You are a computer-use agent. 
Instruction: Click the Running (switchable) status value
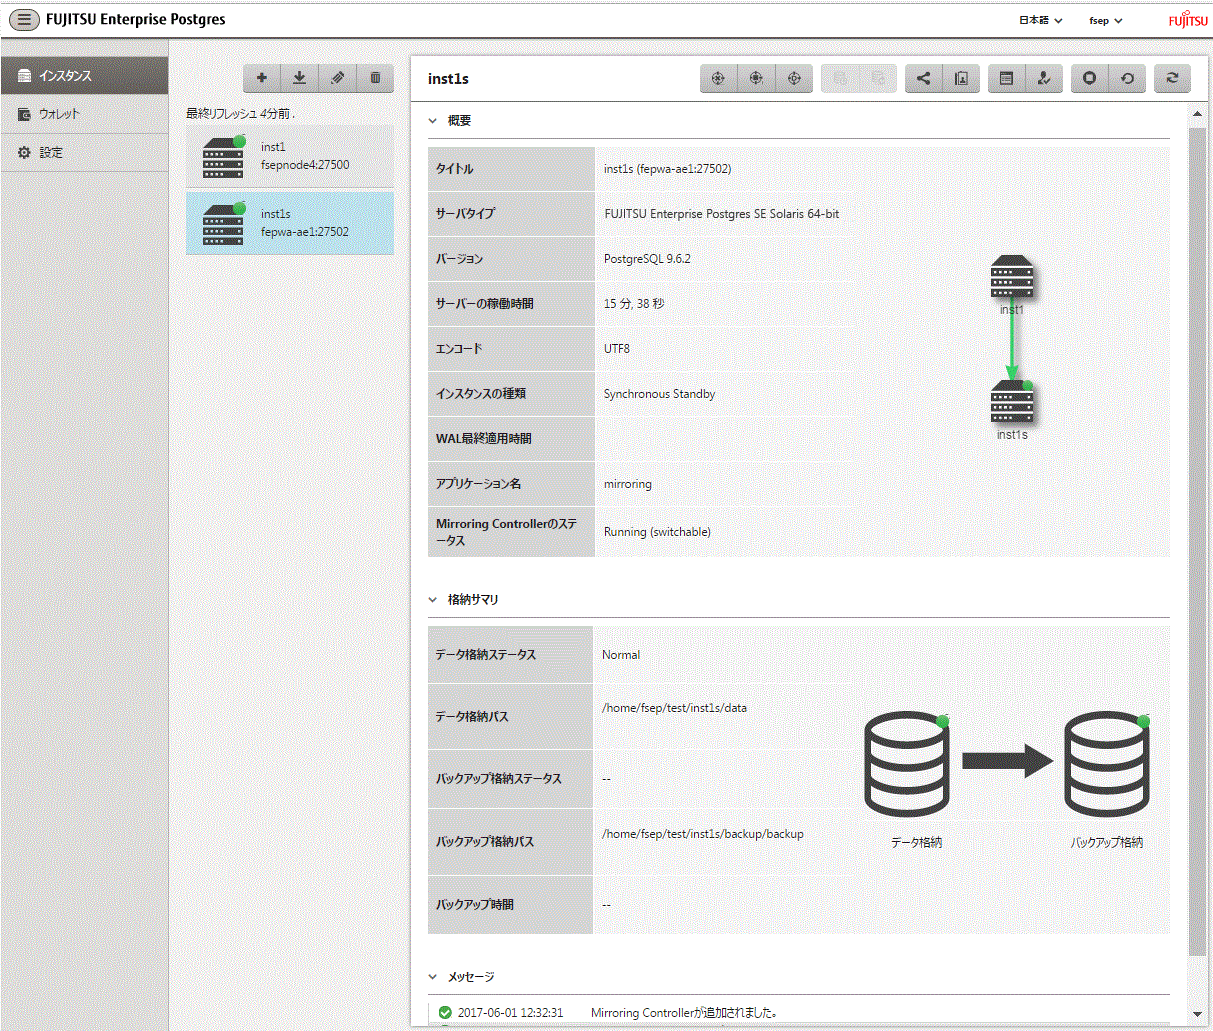[x=657, y=532]
